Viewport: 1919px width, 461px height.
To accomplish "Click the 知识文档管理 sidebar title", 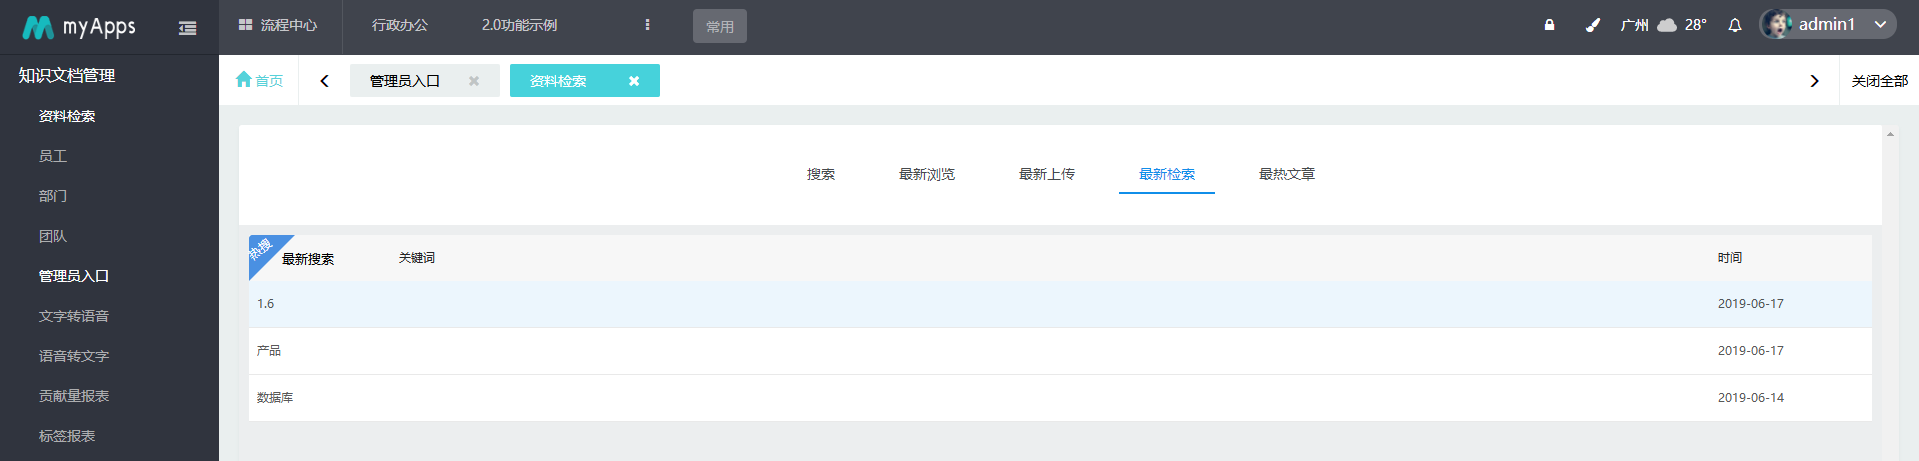I will click(67, 75).
